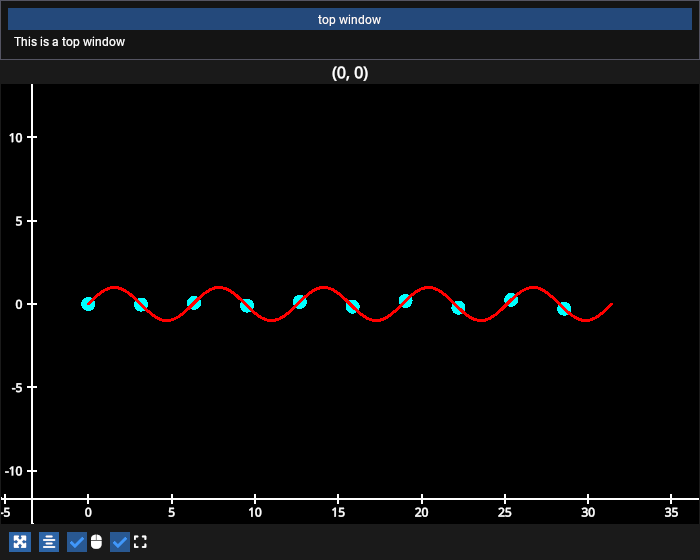Click the x-axis label 35
The width and height of the screenshot is (700, 560).
(671, 512)
